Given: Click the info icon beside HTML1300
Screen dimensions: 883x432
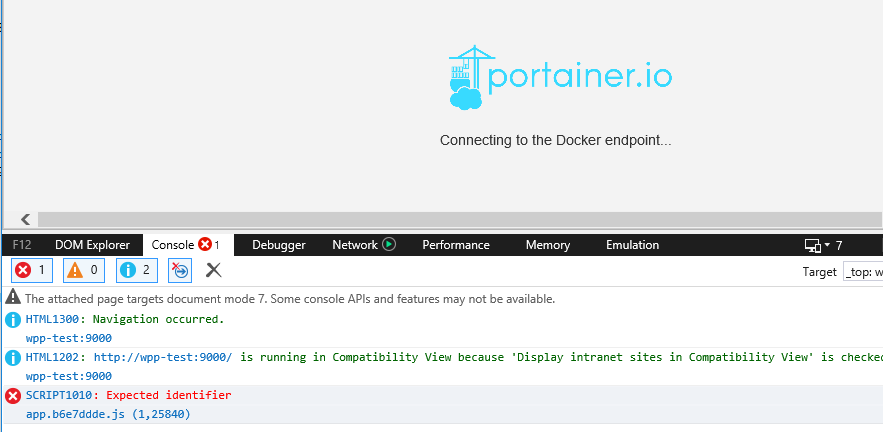Looking at the screenshot, I should [13, 320].
